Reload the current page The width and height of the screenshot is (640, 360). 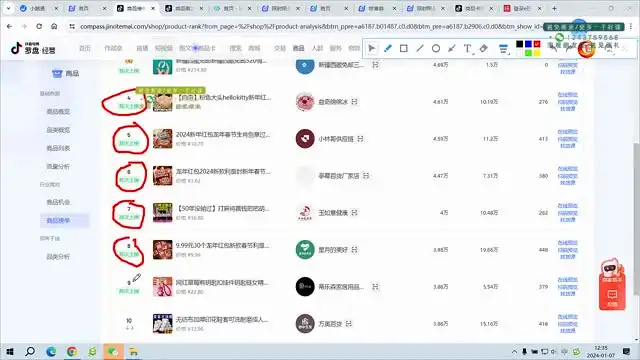[x=39, y=26]
